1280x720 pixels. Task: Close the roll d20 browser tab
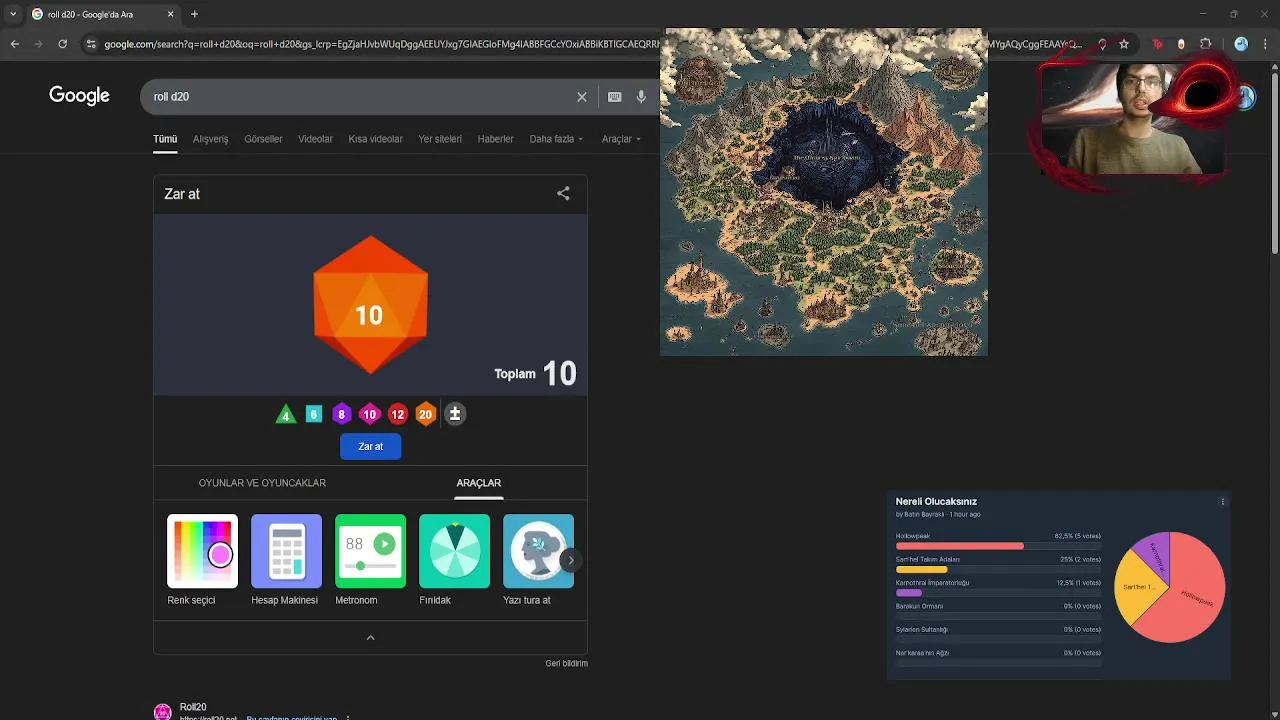point(170,14)
